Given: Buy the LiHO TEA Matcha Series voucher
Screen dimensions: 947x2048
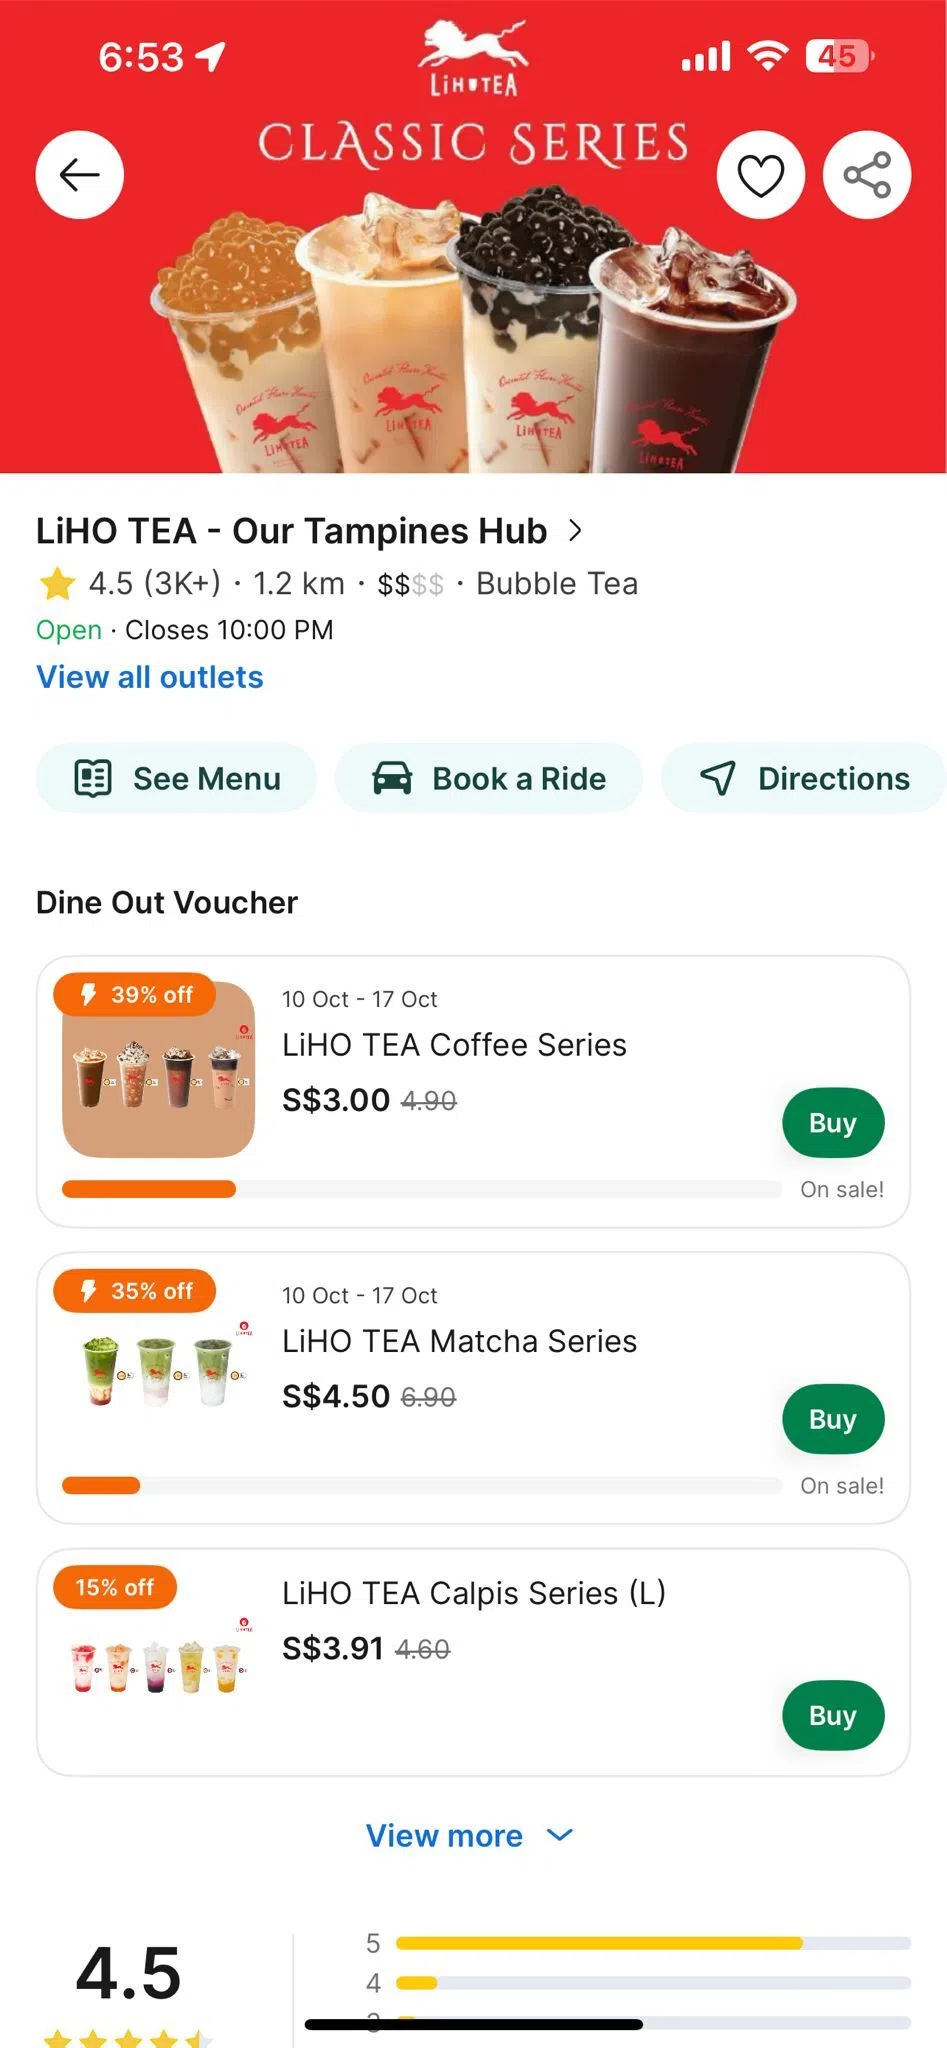Looking at the screenshot, I should pyautogui.click(x=832, y=1419).
